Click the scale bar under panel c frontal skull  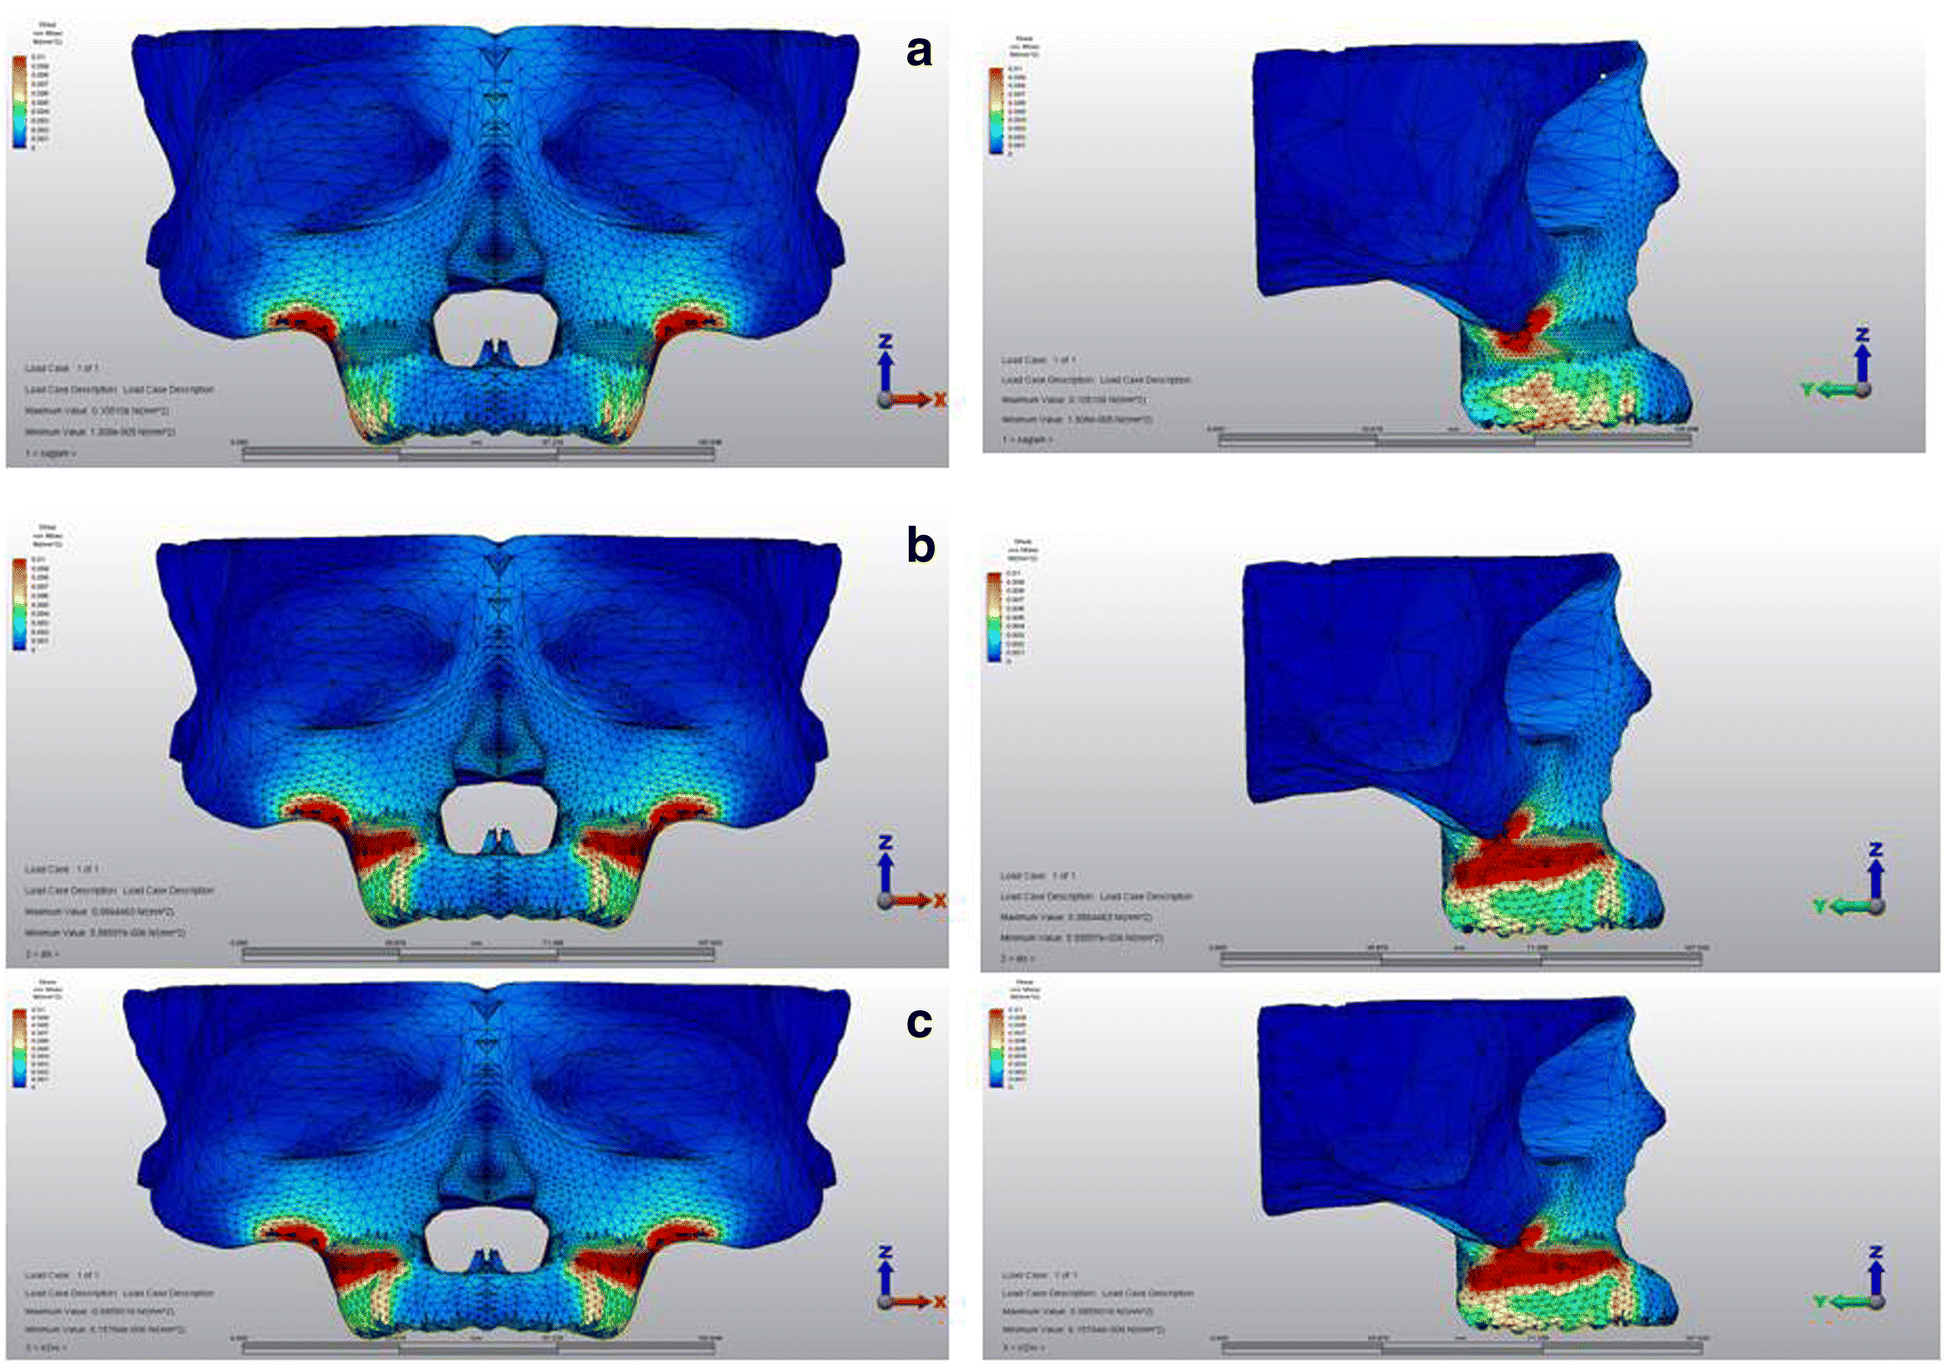(478, 1346)
